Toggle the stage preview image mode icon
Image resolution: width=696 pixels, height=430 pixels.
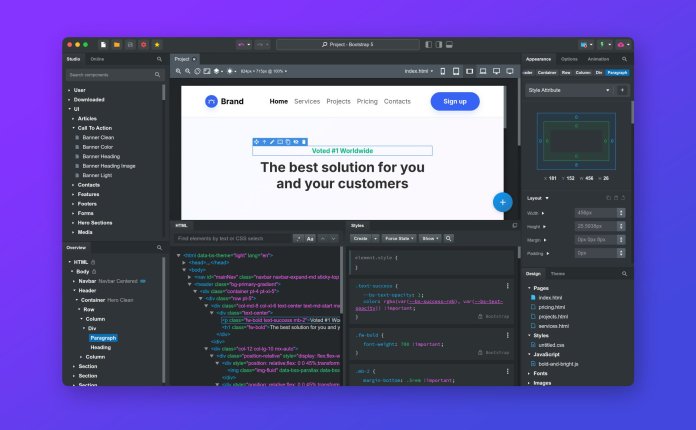coord(207,71)
